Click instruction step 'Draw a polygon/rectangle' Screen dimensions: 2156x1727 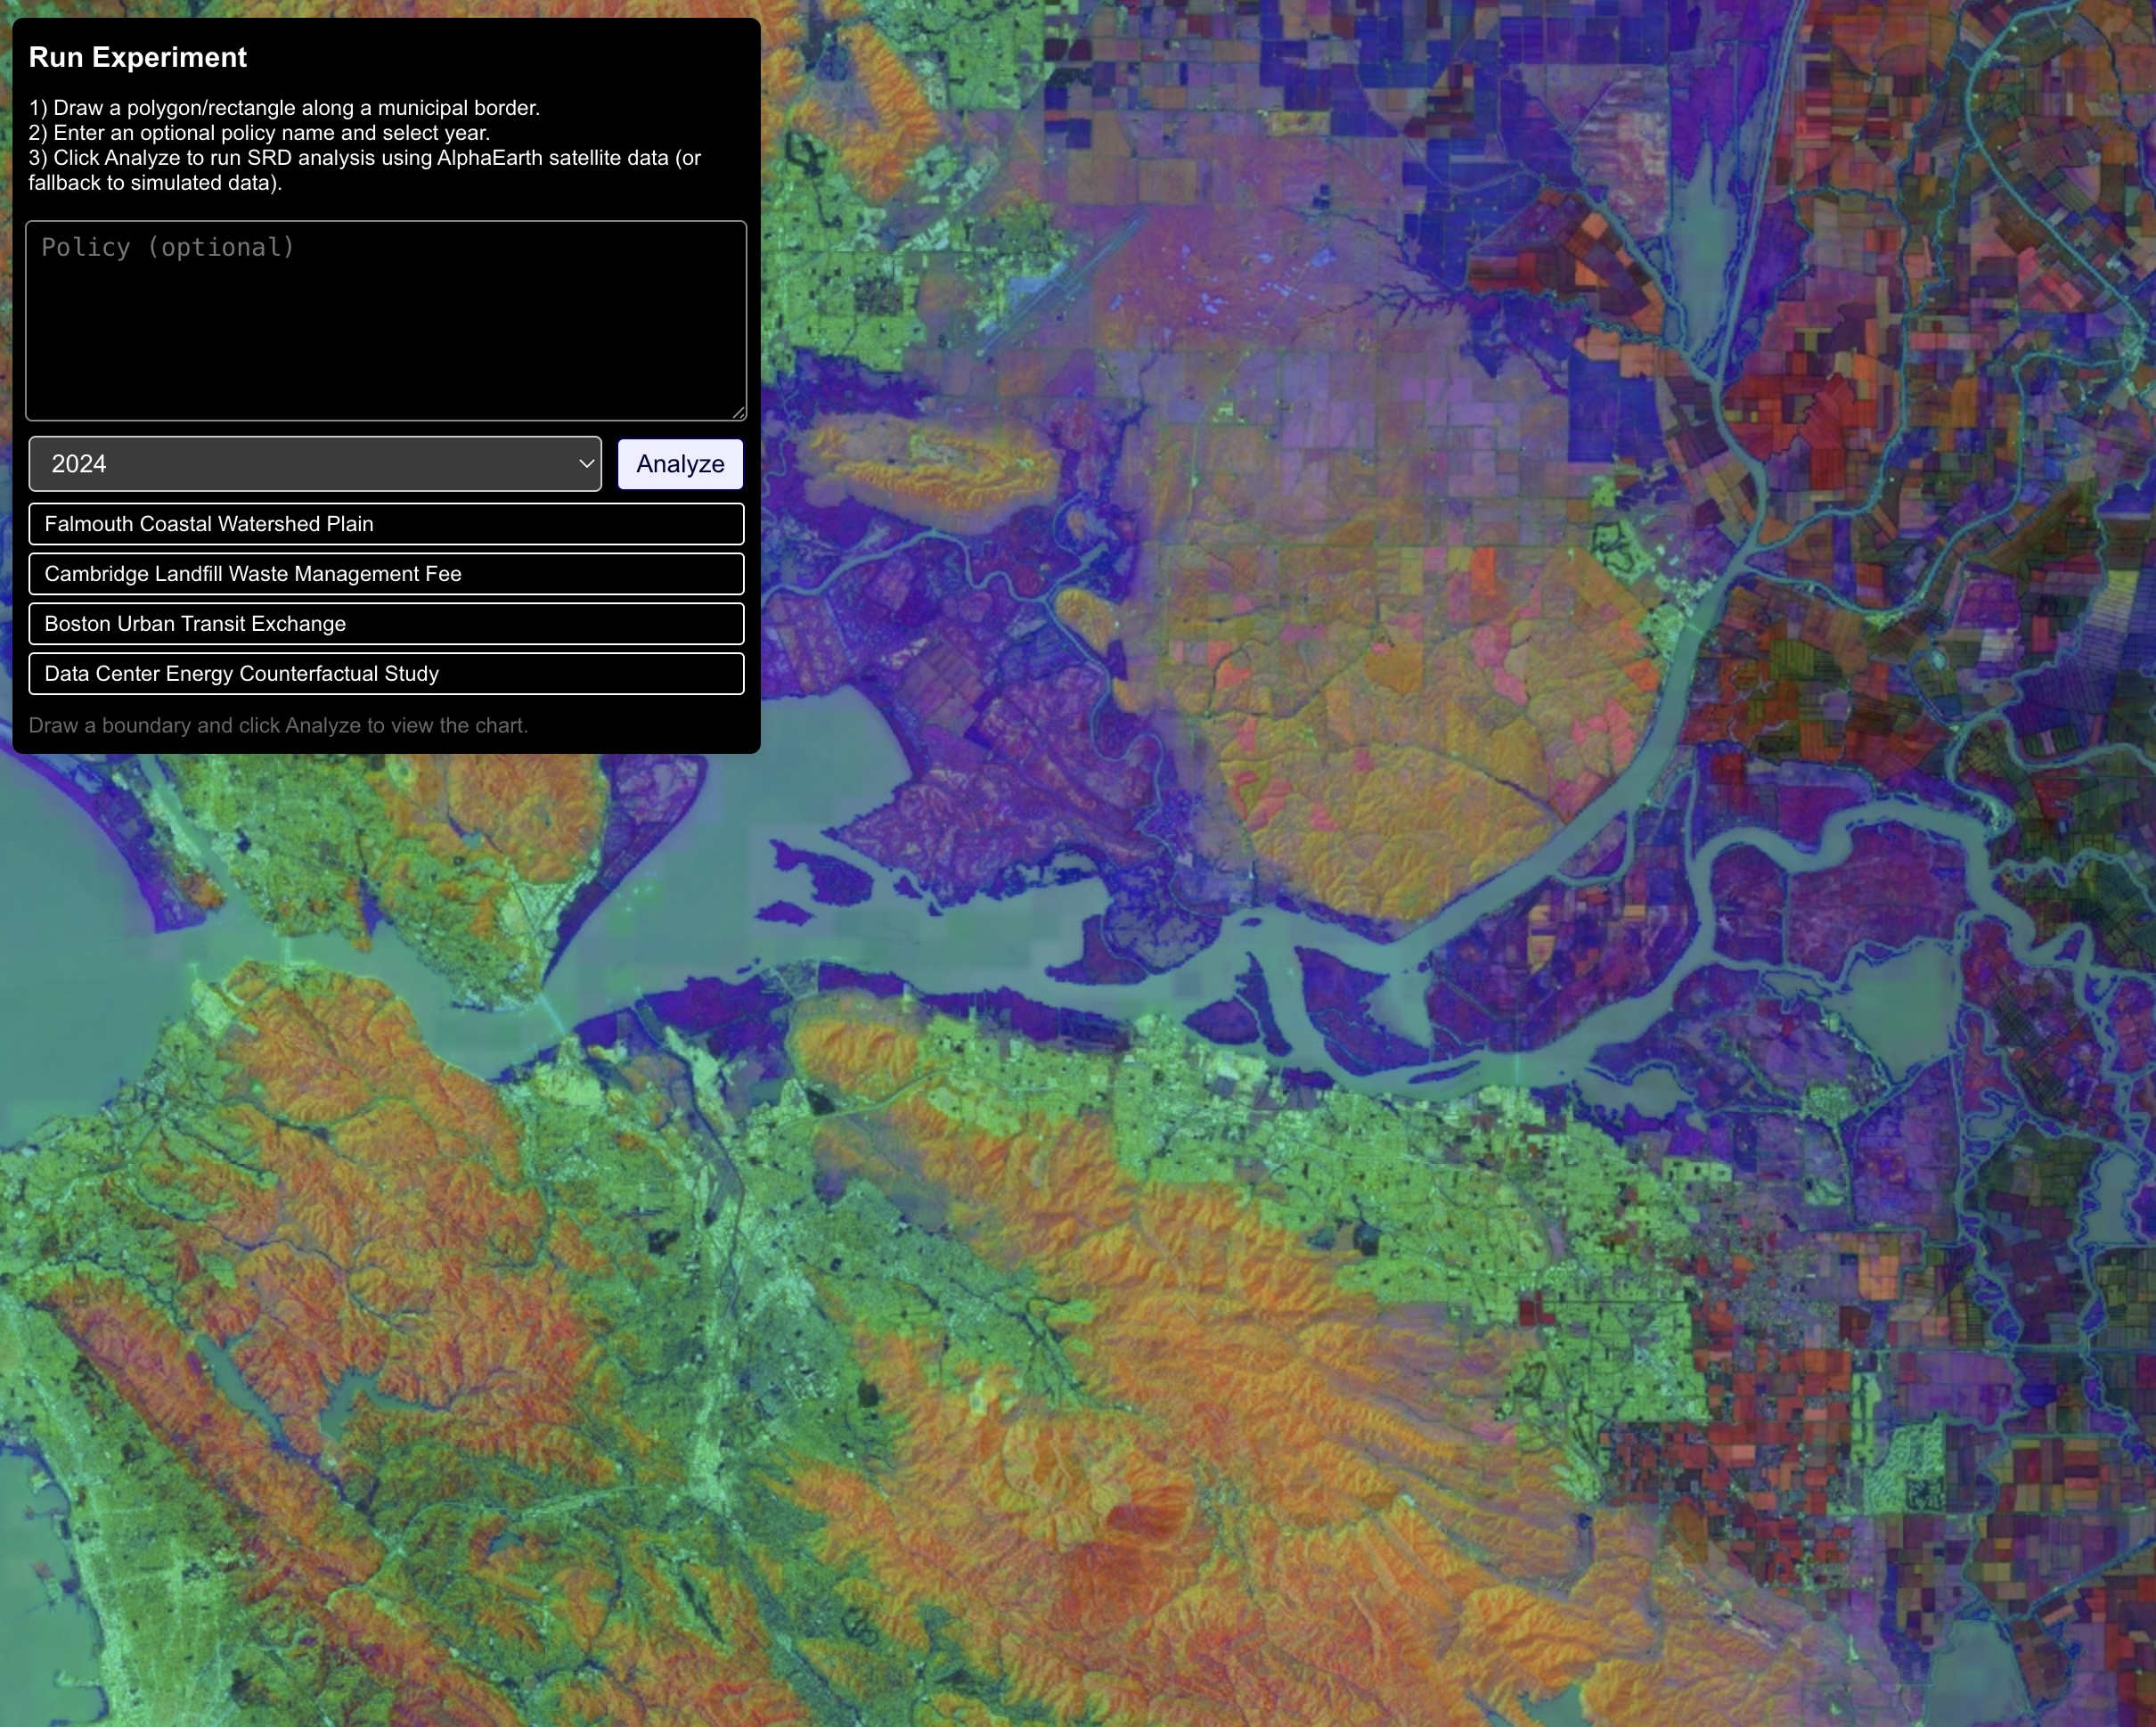coord(284,108)
